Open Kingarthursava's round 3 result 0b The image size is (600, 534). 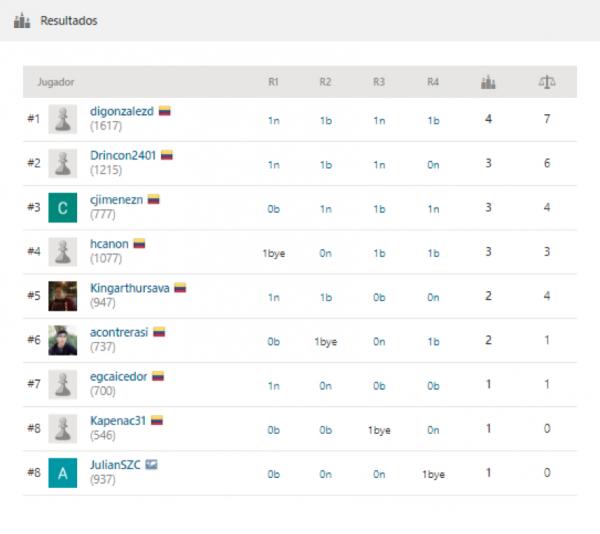[379, 297]
